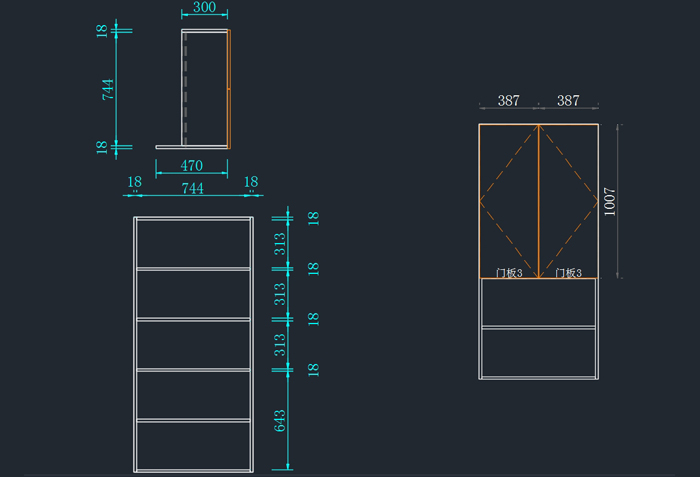This screenshot has height=477, width=700.
Task: Select the 300 dimension in the side view
Action: coord(204,8)
